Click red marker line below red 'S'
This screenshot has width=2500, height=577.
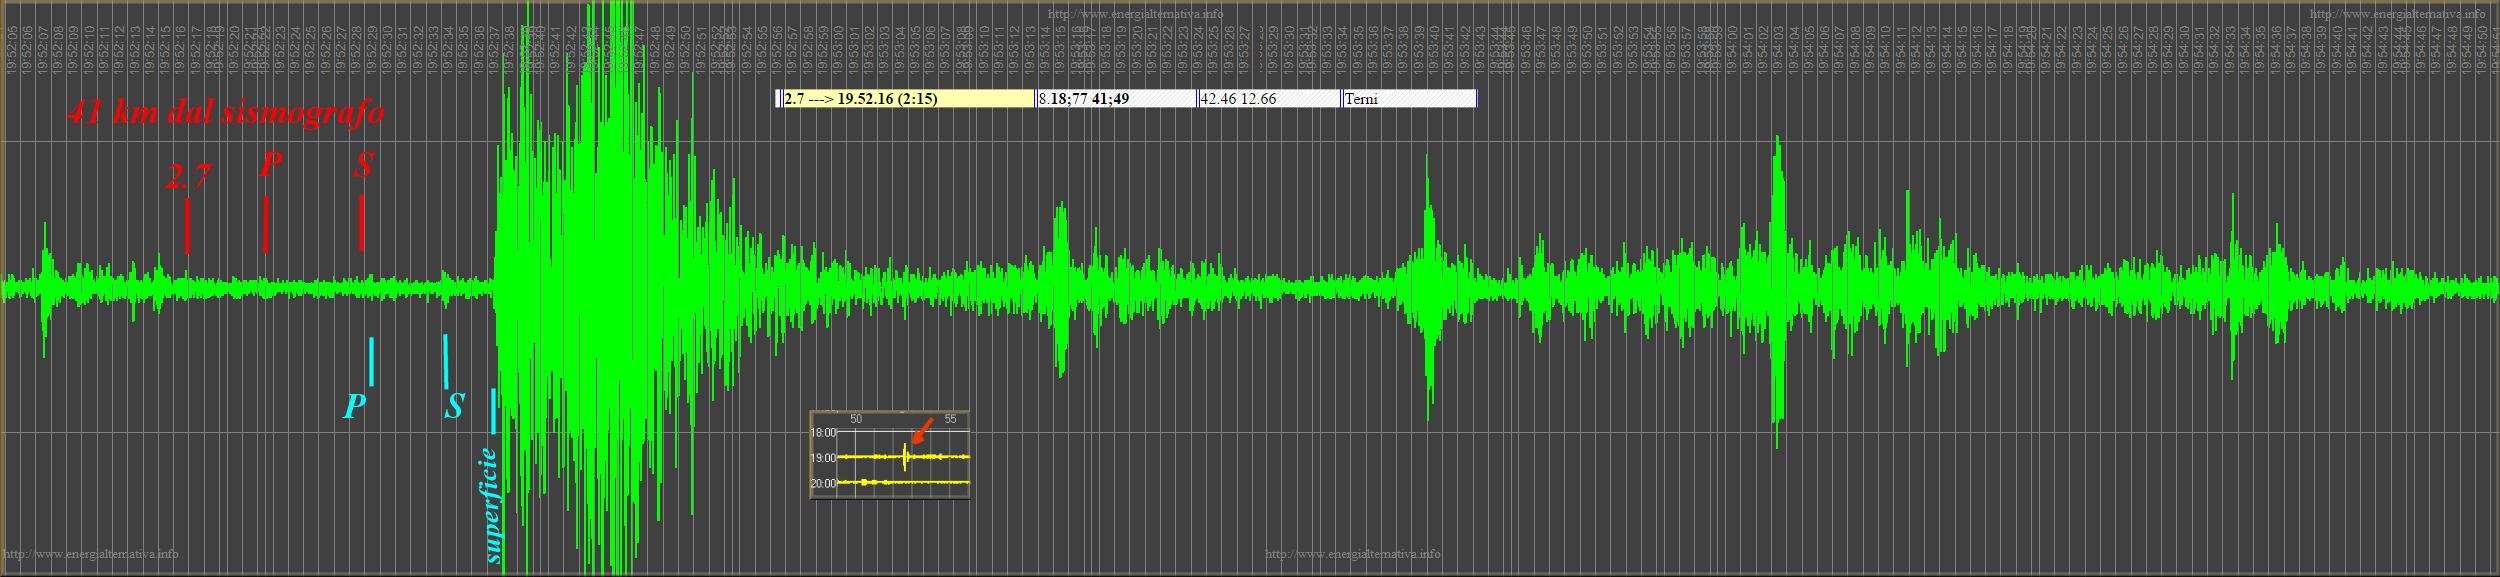coord(361,223)
